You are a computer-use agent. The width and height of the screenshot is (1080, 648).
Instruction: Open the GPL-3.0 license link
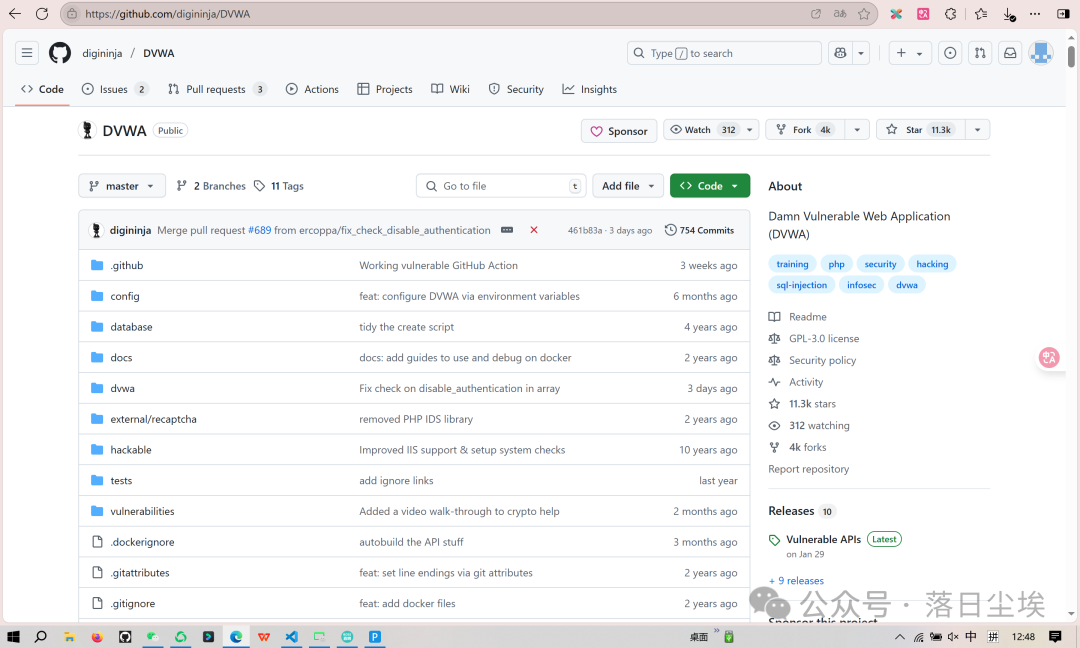click(x=824, y=338)
